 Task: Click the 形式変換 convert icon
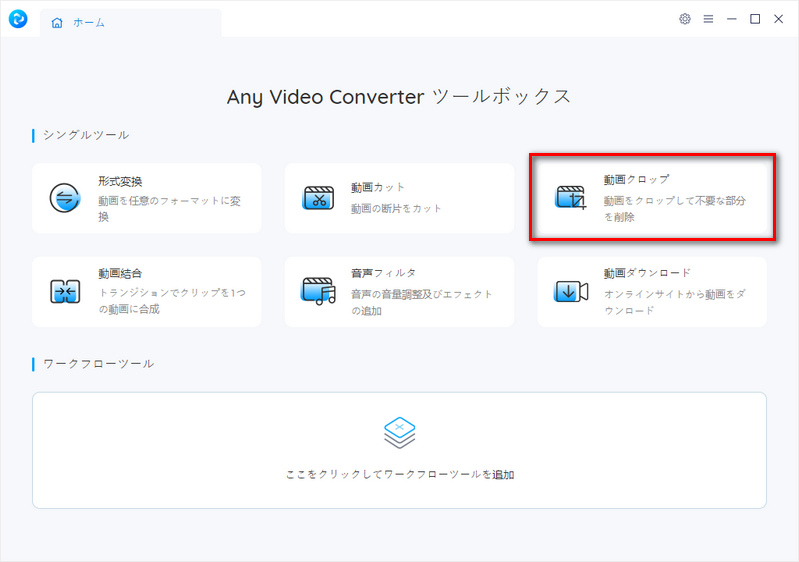click(x=65, y=198)
